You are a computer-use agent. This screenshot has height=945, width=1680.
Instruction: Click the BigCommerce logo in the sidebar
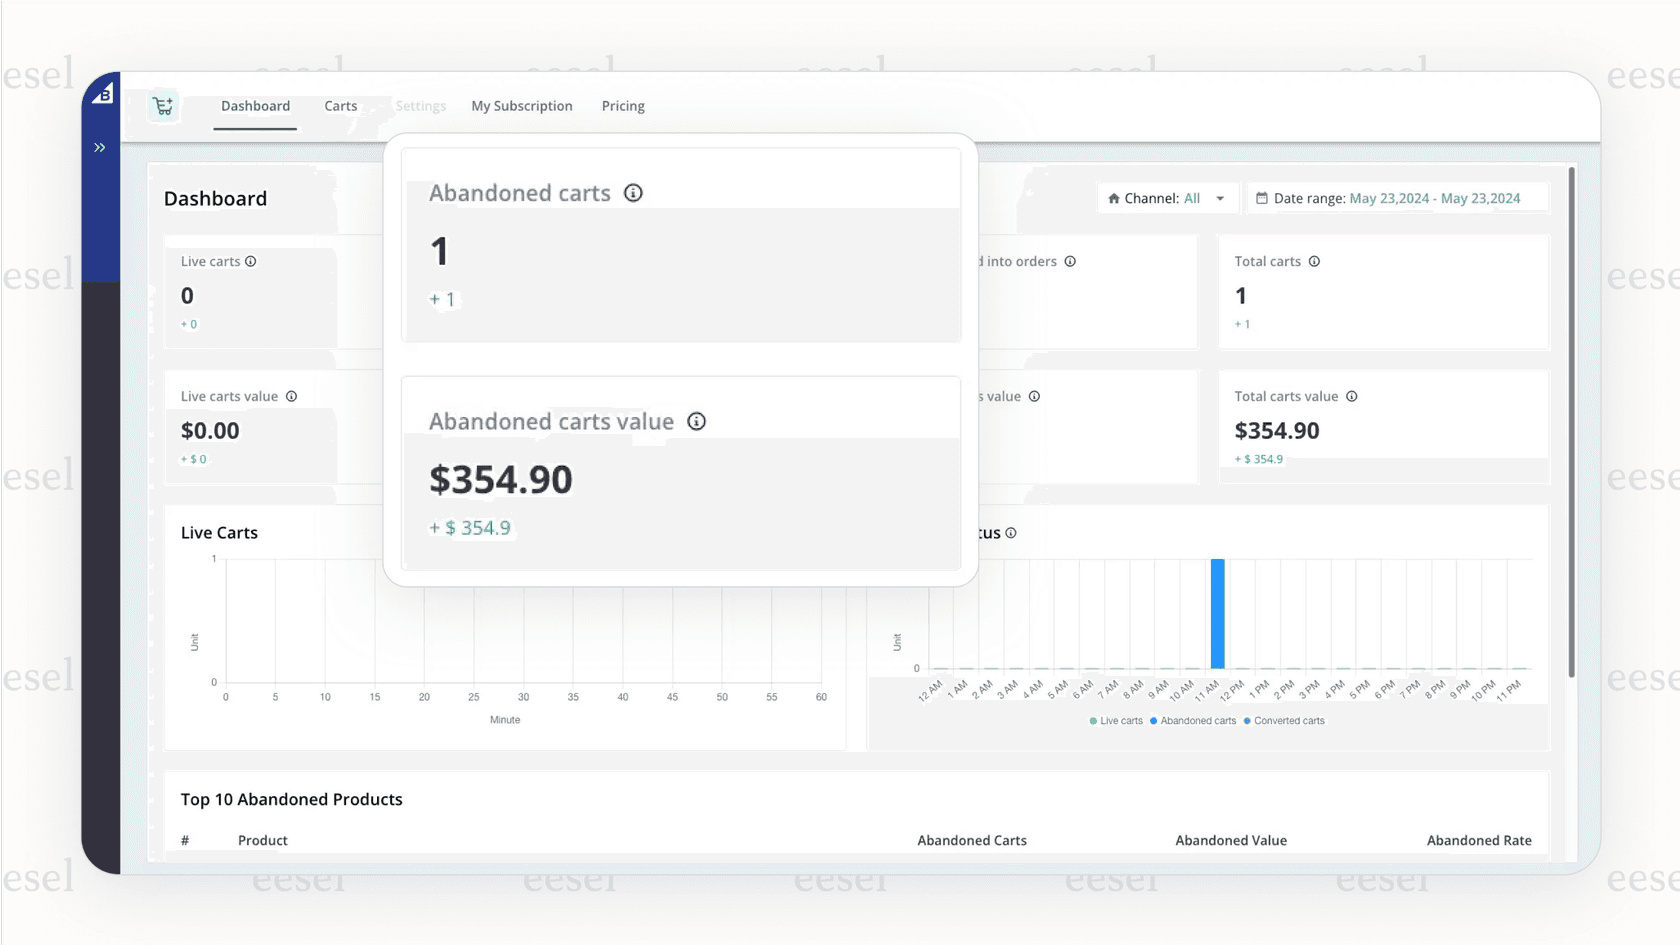coord(103,91)
